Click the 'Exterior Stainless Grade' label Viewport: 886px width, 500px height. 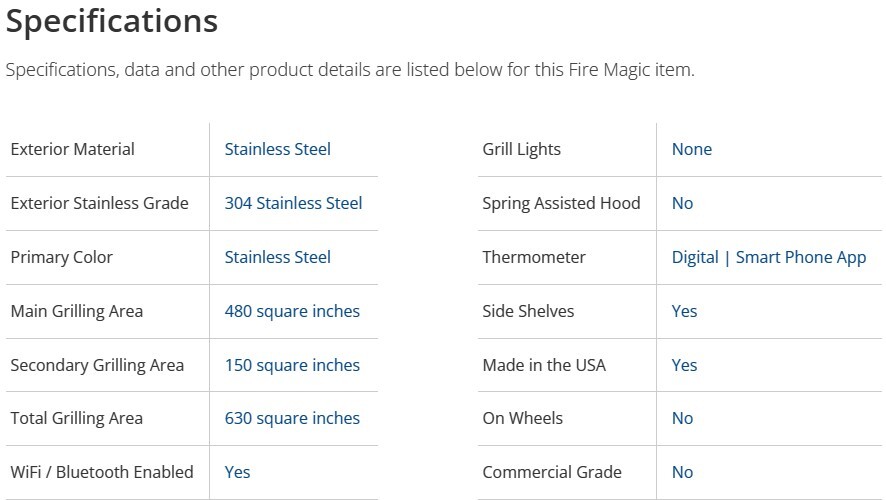[x=99, y=203]
